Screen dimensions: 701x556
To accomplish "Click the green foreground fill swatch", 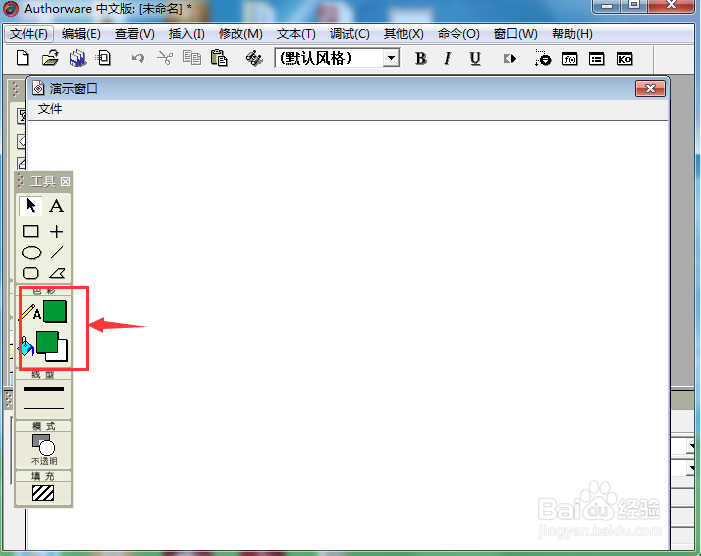I will 47,342.
